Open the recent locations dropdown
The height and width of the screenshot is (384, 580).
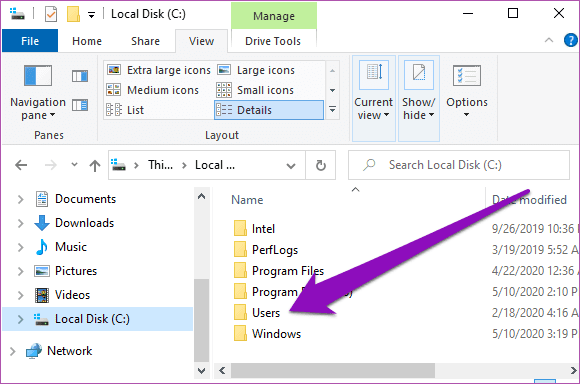[x=74, y=165]
